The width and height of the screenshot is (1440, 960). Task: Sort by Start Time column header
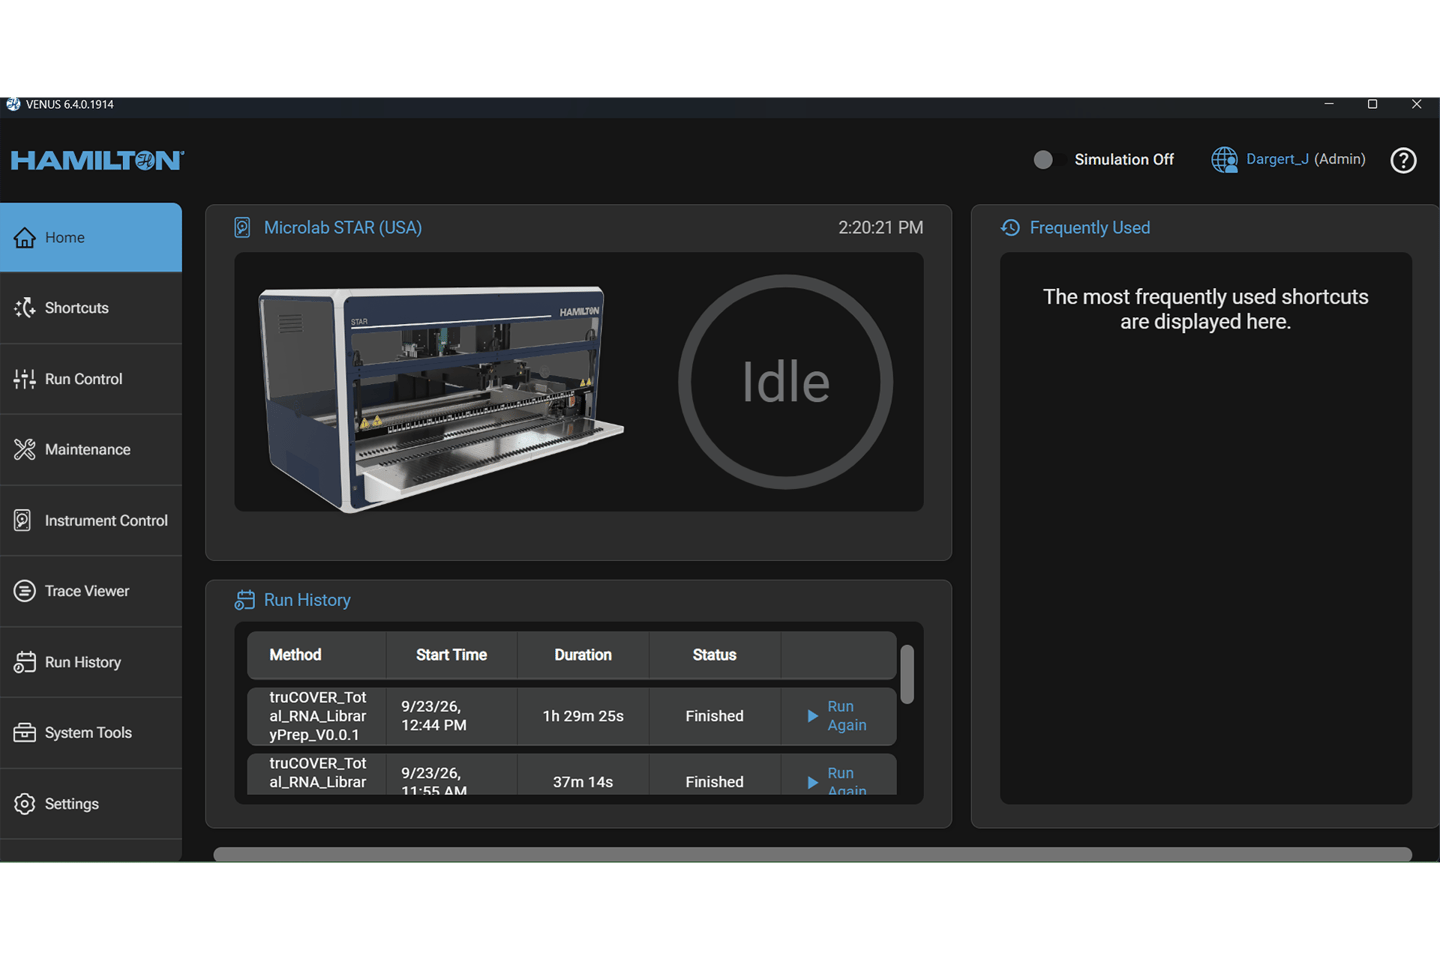pyautogui.click(x=451, y=655)
